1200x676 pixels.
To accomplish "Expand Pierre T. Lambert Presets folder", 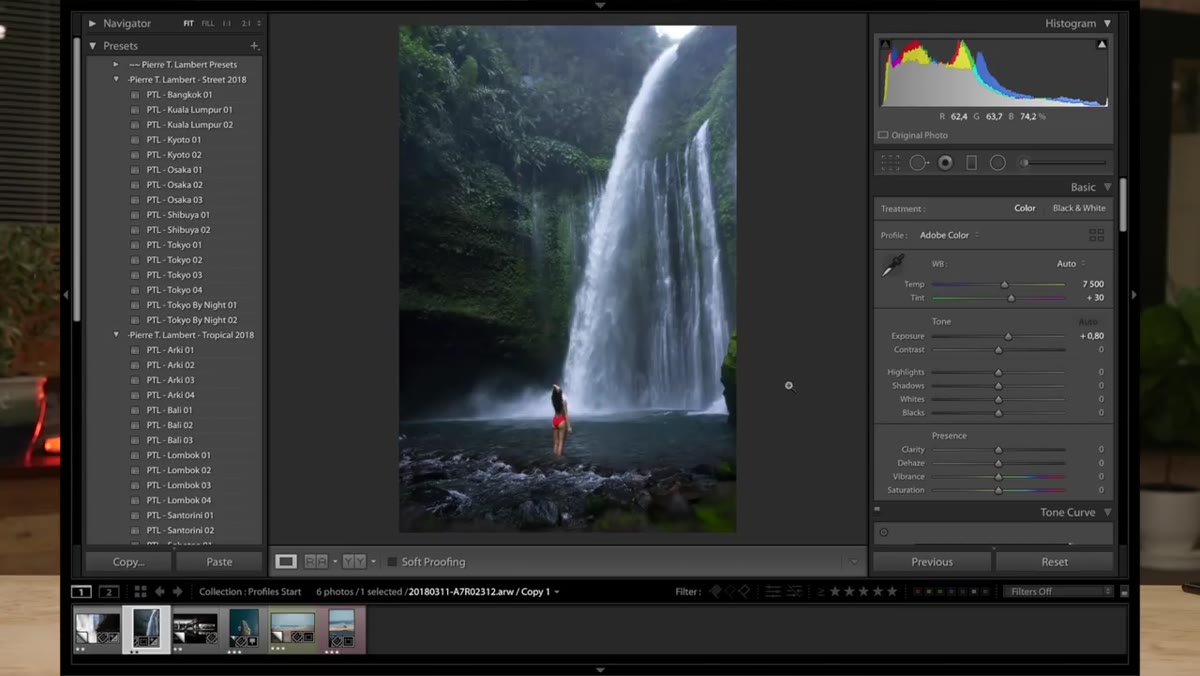I will pyautogui.click(x=116, y=64).
